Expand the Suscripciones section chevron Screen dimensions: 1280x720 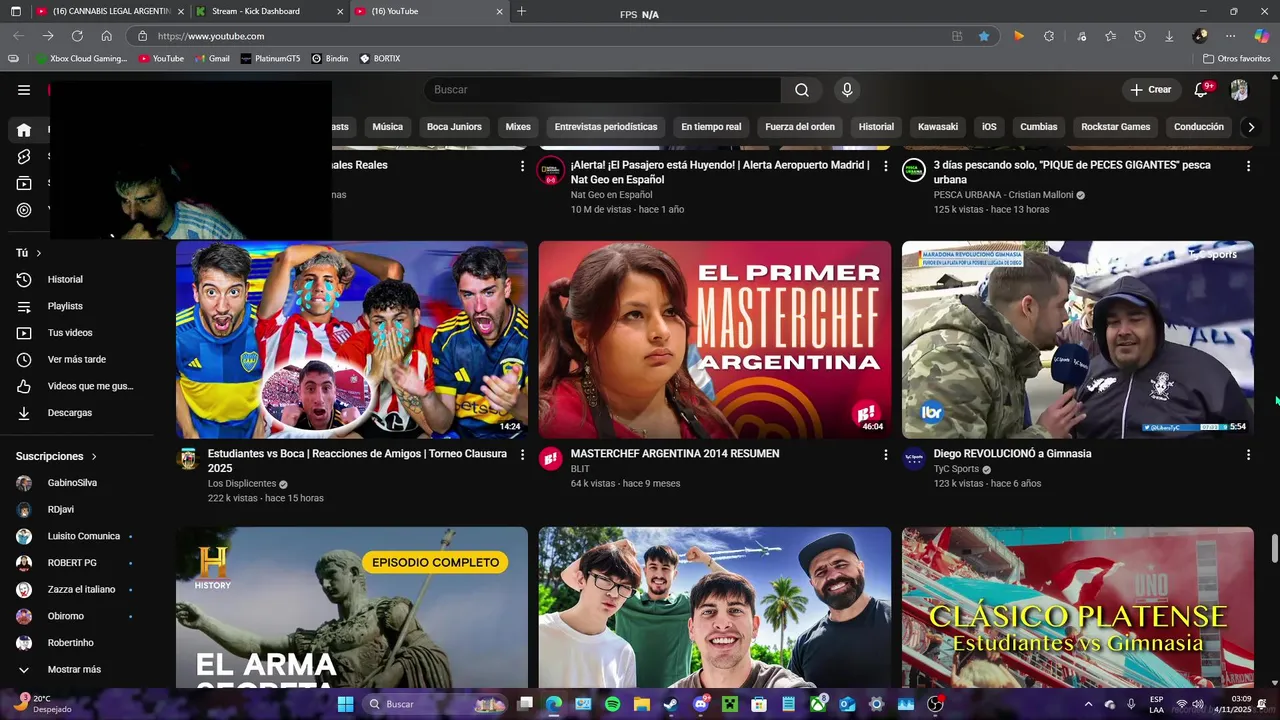point(94,456)
